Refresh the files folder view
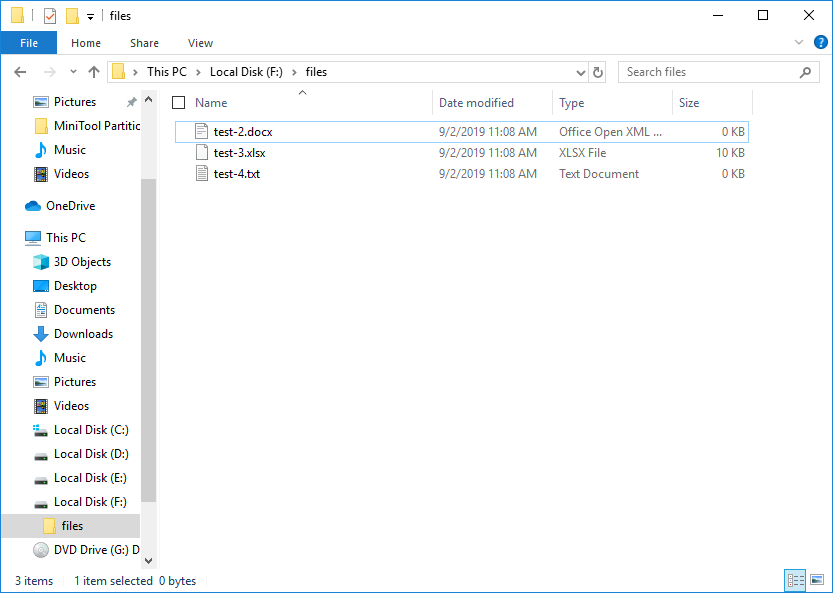 [x=598, y=72]
